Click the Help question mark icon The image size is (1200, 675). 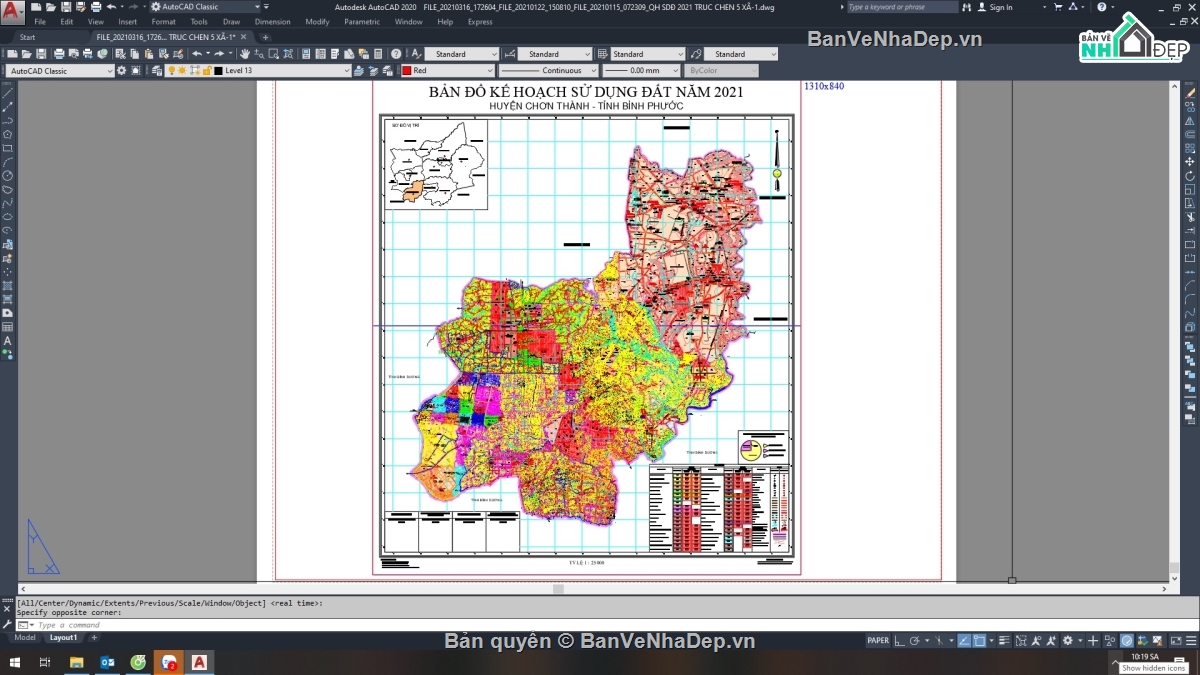tap(1101, 7)
